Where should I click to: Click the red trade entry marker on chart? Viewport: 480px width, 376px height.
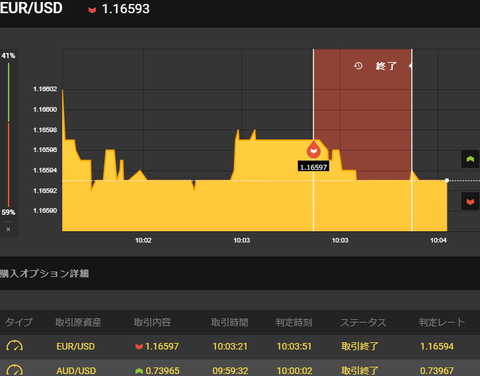[x=314, y=150]
